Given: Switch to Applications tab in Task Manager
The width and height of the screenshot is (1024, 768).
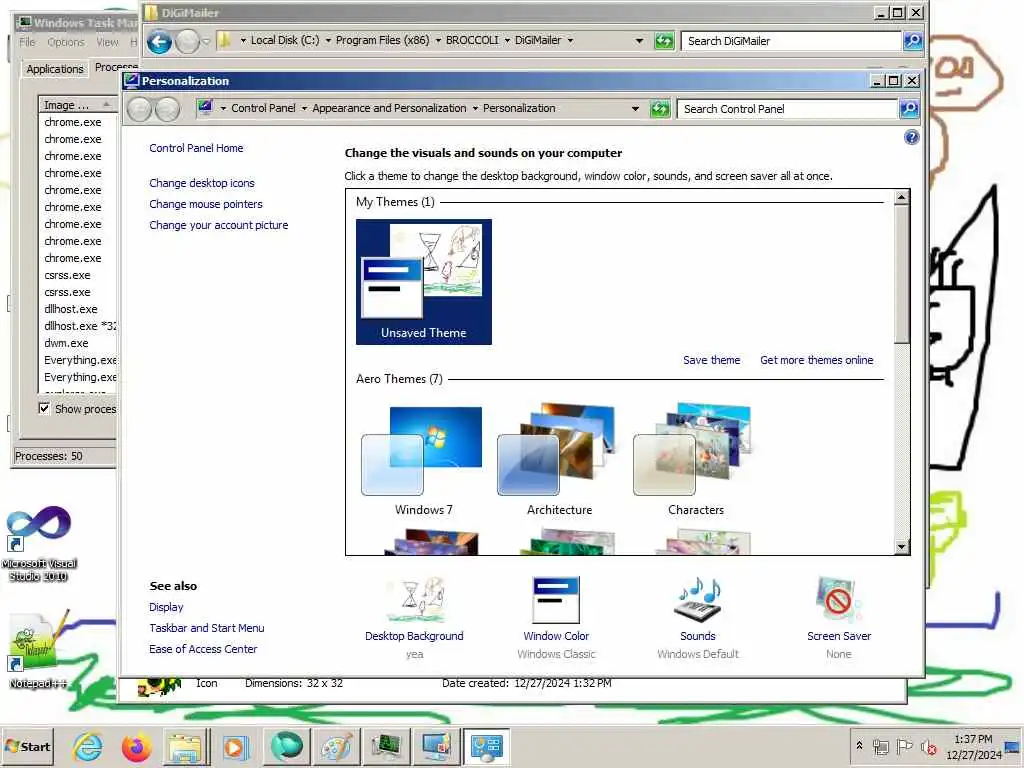Looking at the screenshot, I should pyautogui.click(x=55, y=69).
